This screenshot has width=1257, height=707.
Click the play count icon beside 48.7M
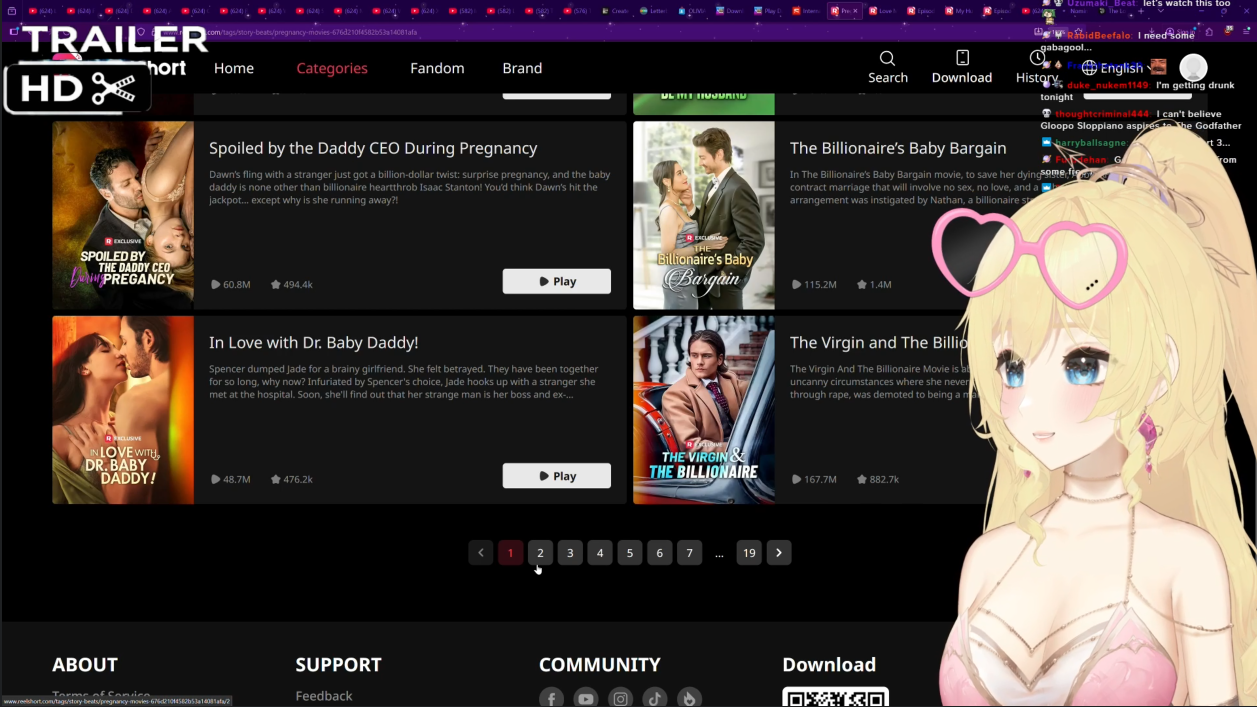215,479
